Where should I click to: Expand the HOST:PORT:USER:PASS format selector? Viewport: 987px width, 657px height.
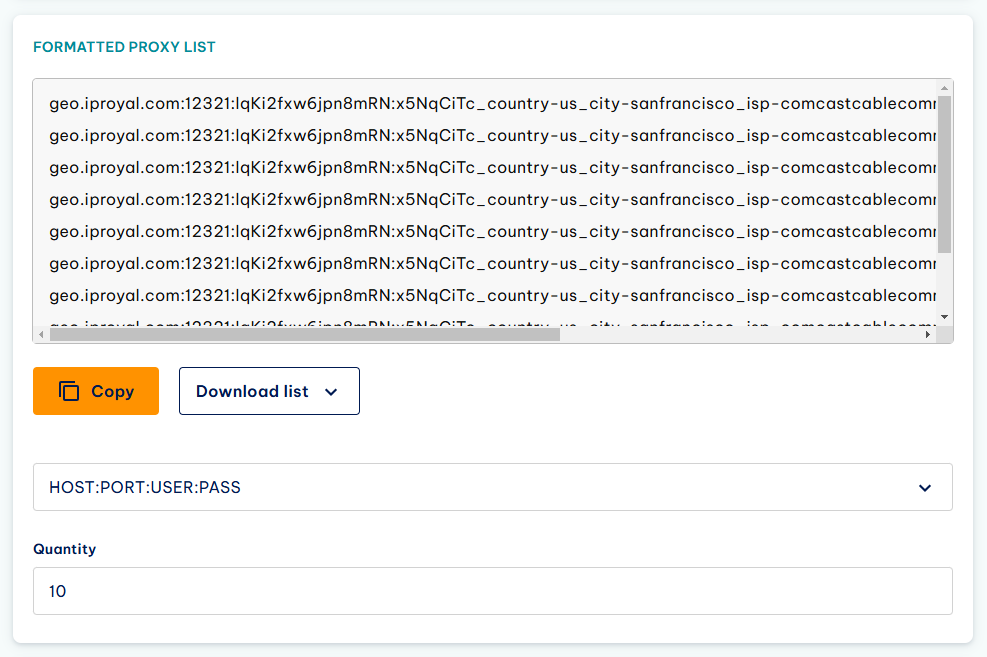[x=493, y=487]
